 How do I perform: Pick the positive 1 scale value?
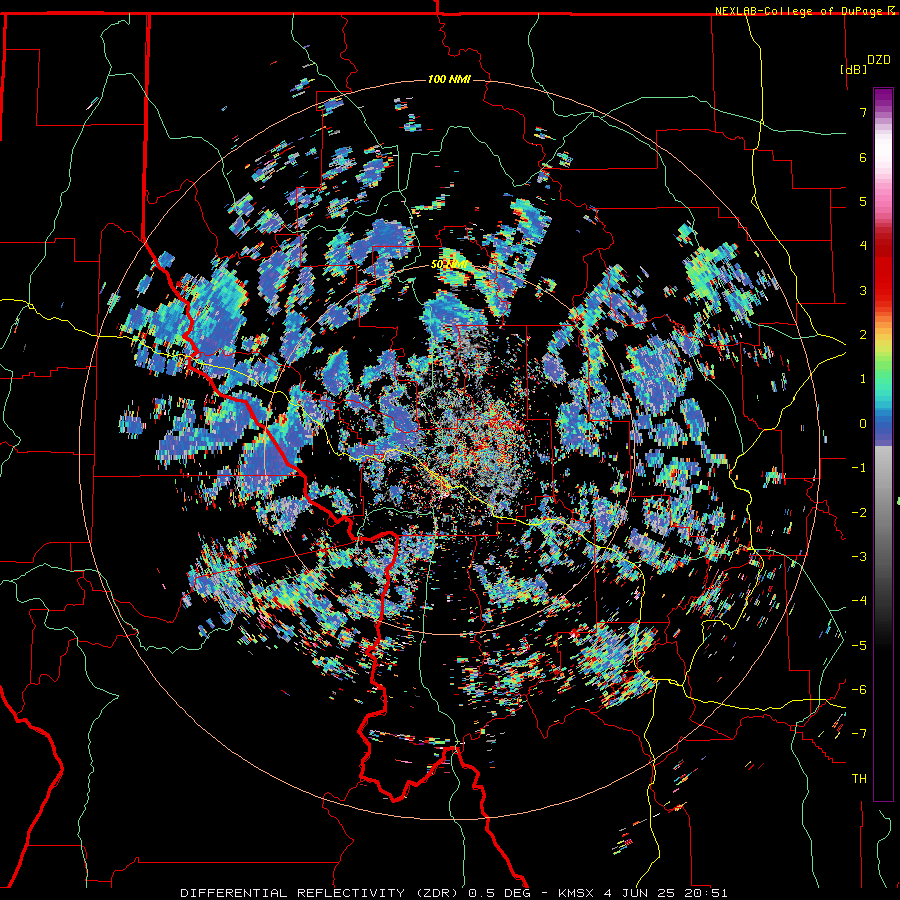tap(863, 379)
